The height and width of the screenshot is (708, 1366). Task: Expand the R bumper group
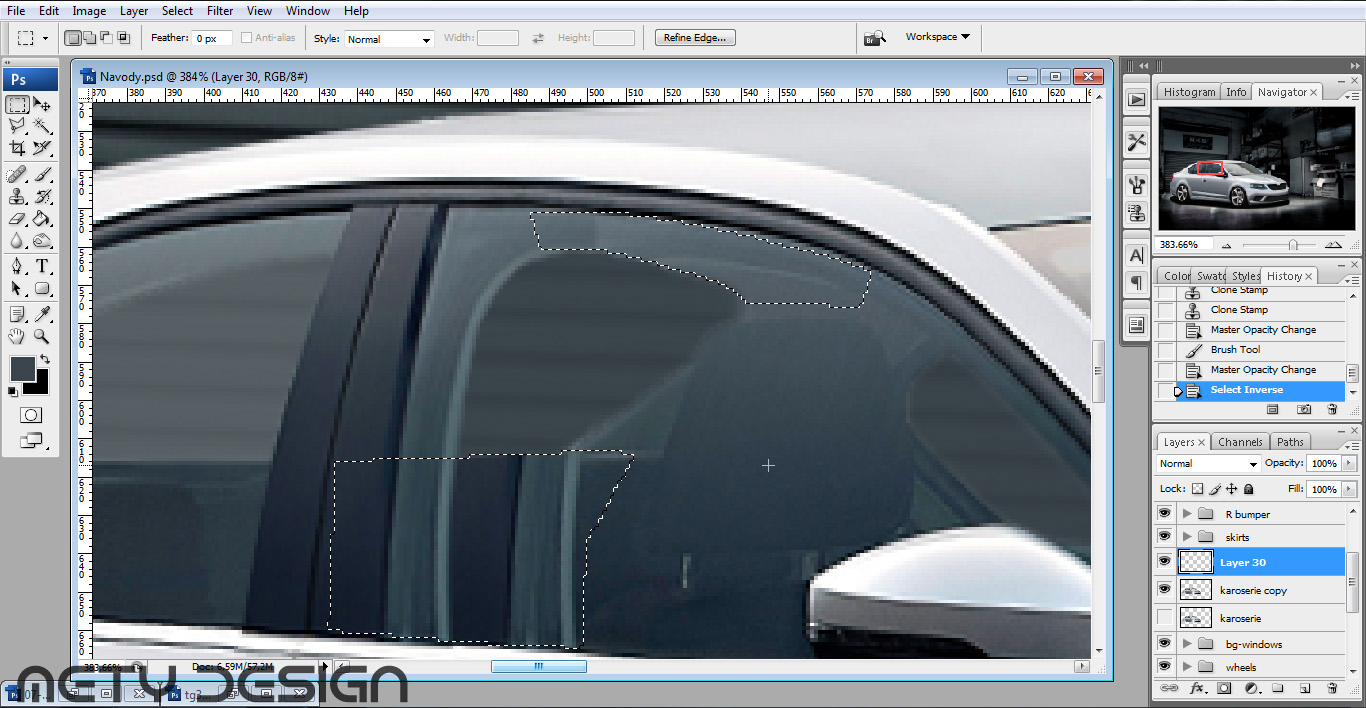(1187, 514)
